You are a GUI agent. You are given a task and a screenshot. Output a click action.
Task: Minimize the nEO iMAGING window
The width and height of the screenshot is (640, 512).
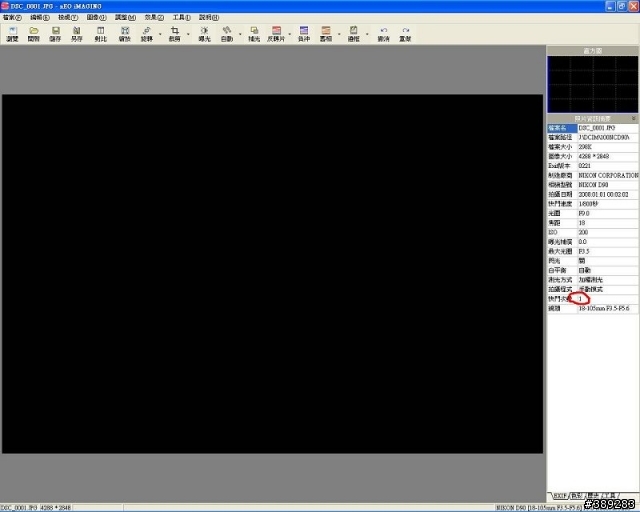coord(610,6)
